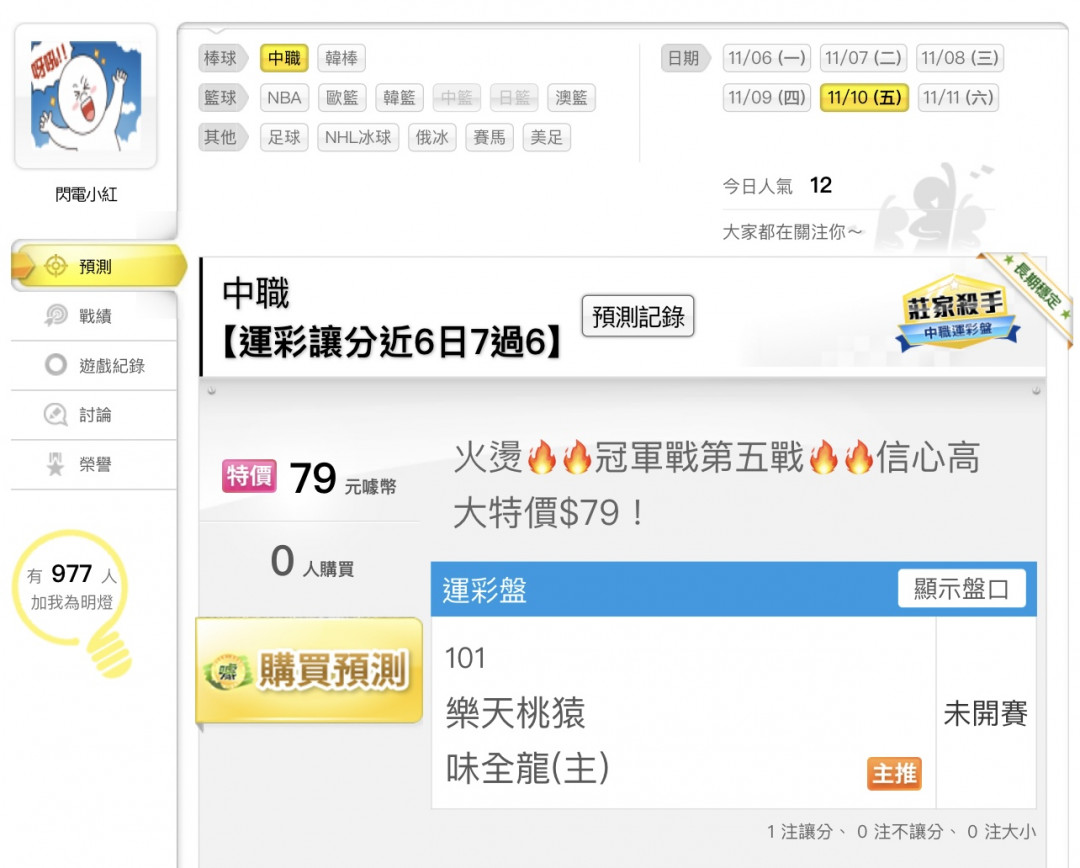Click the 購買預測 gold purchase button
Image resolution: width=1080 pixels, height=868 pixels.
(x=309, y=670)
